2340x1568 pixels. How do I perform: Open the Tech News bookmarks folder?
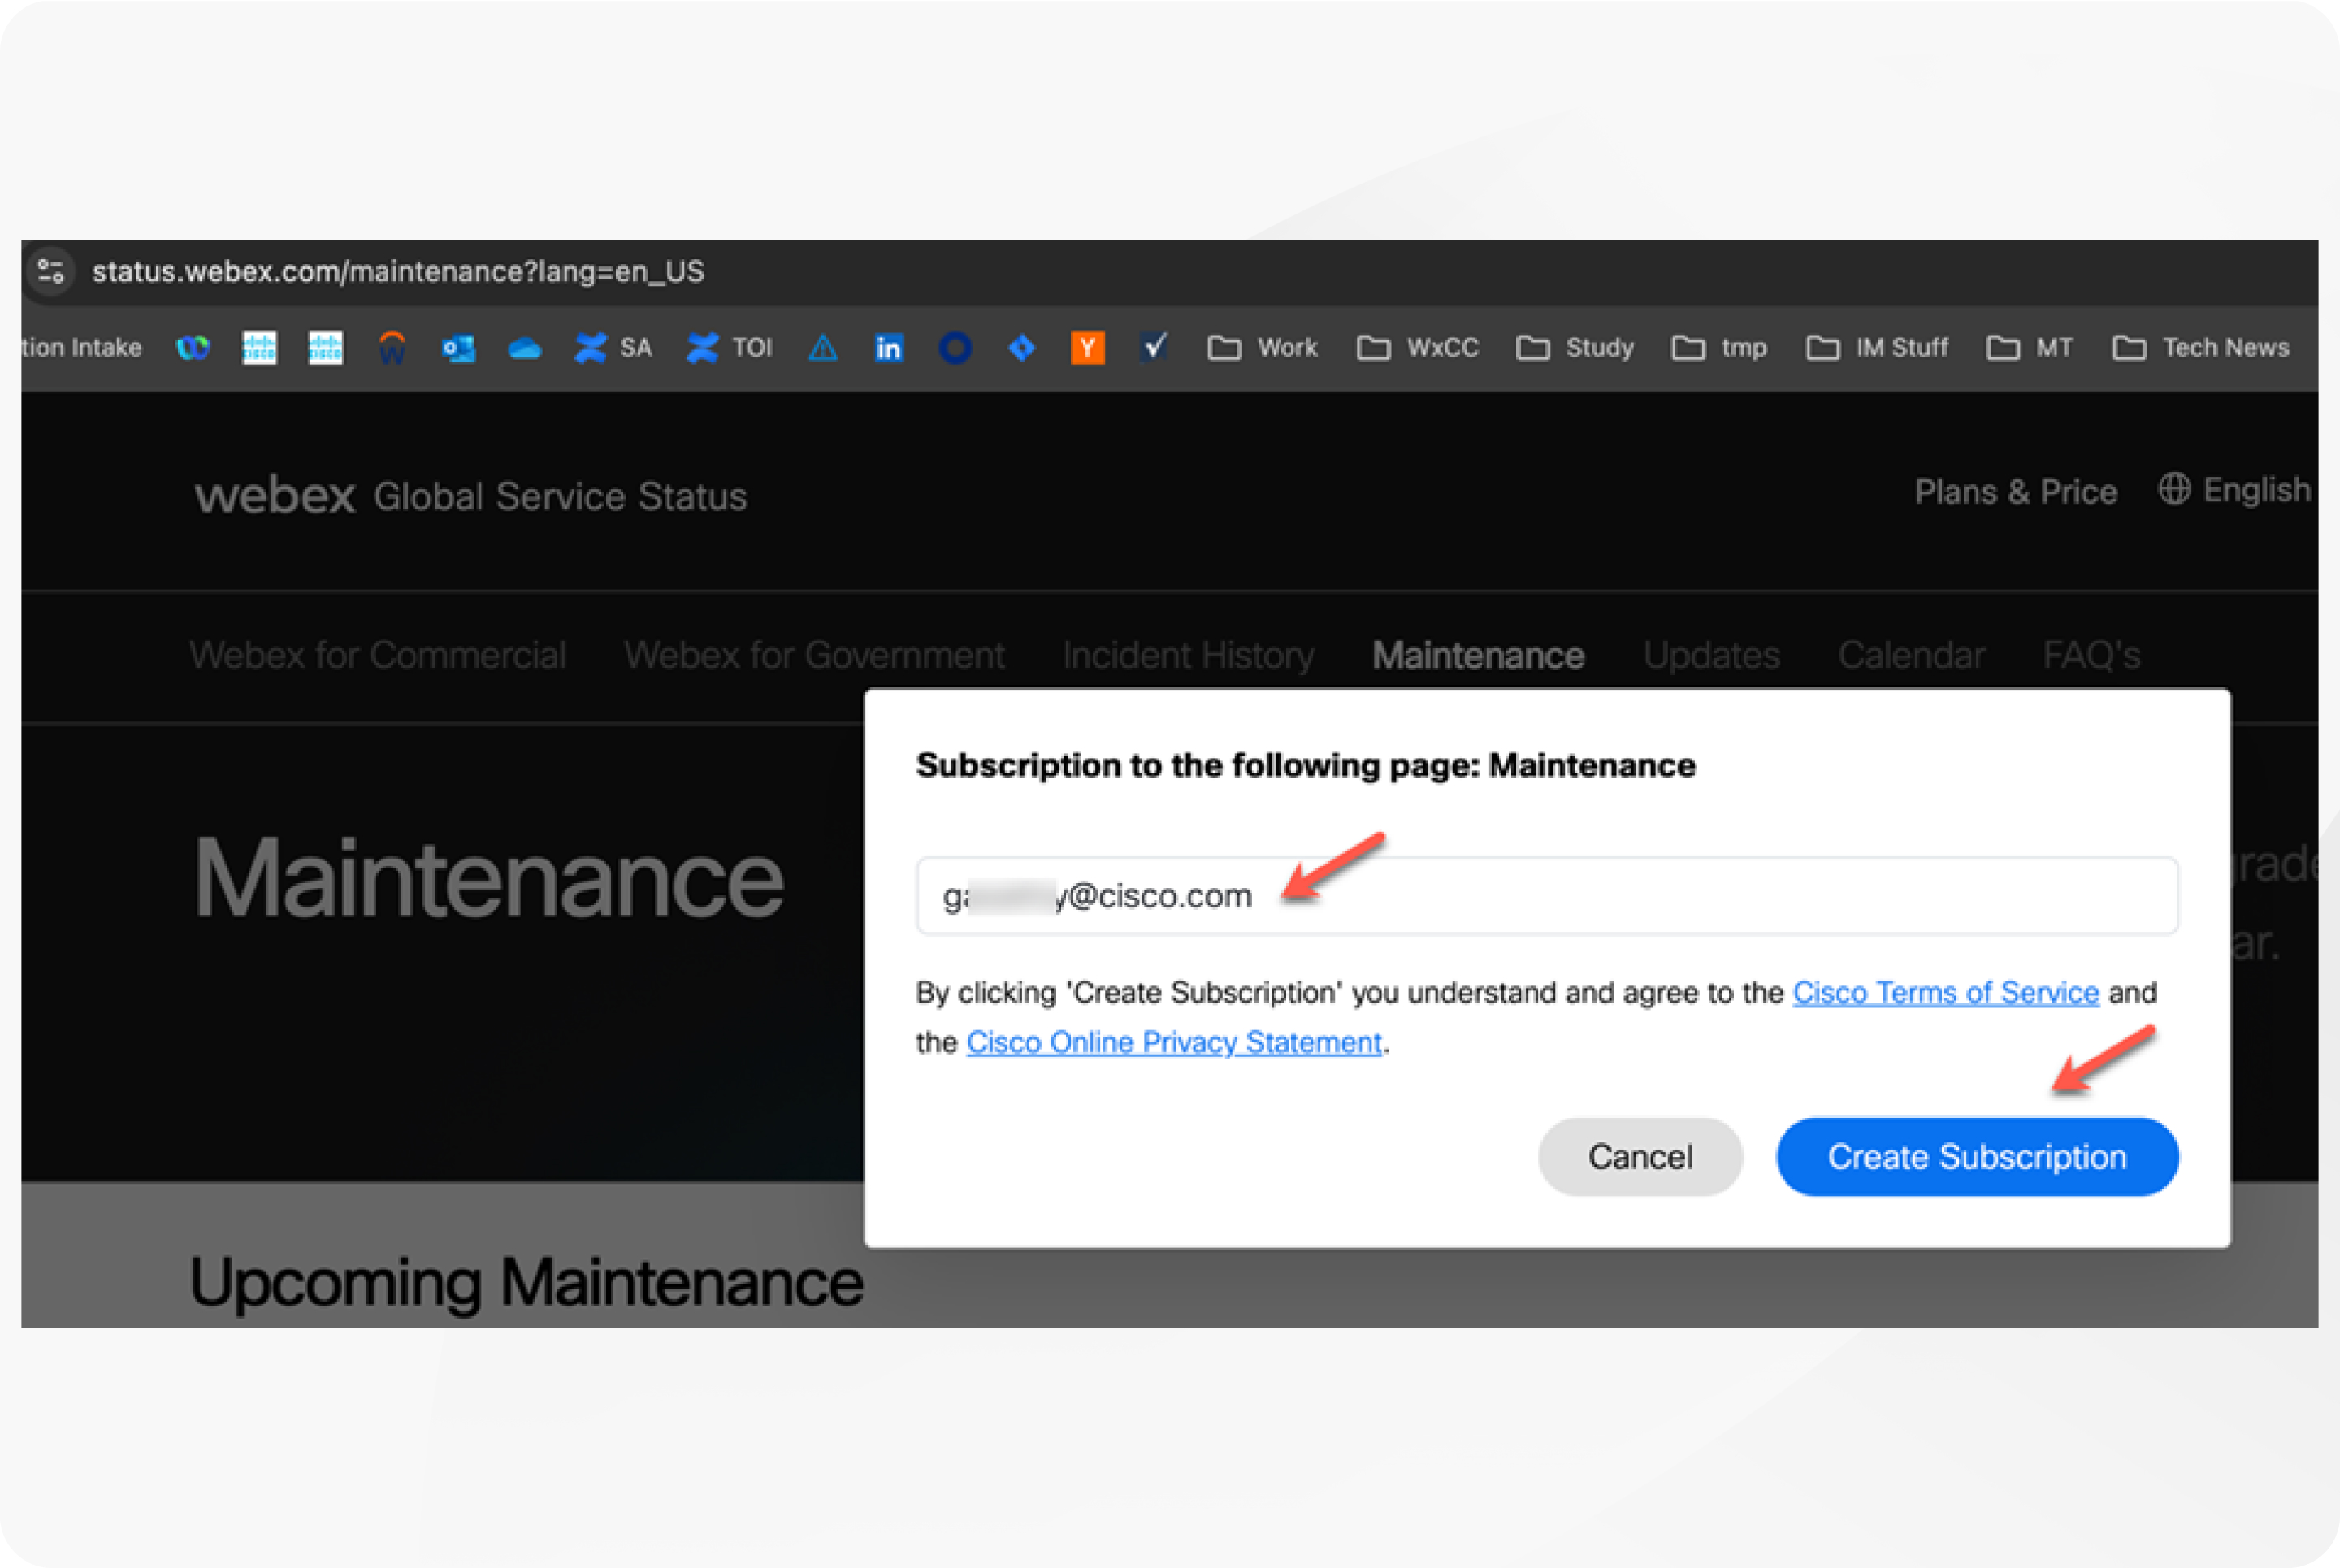click(2200, 348)
